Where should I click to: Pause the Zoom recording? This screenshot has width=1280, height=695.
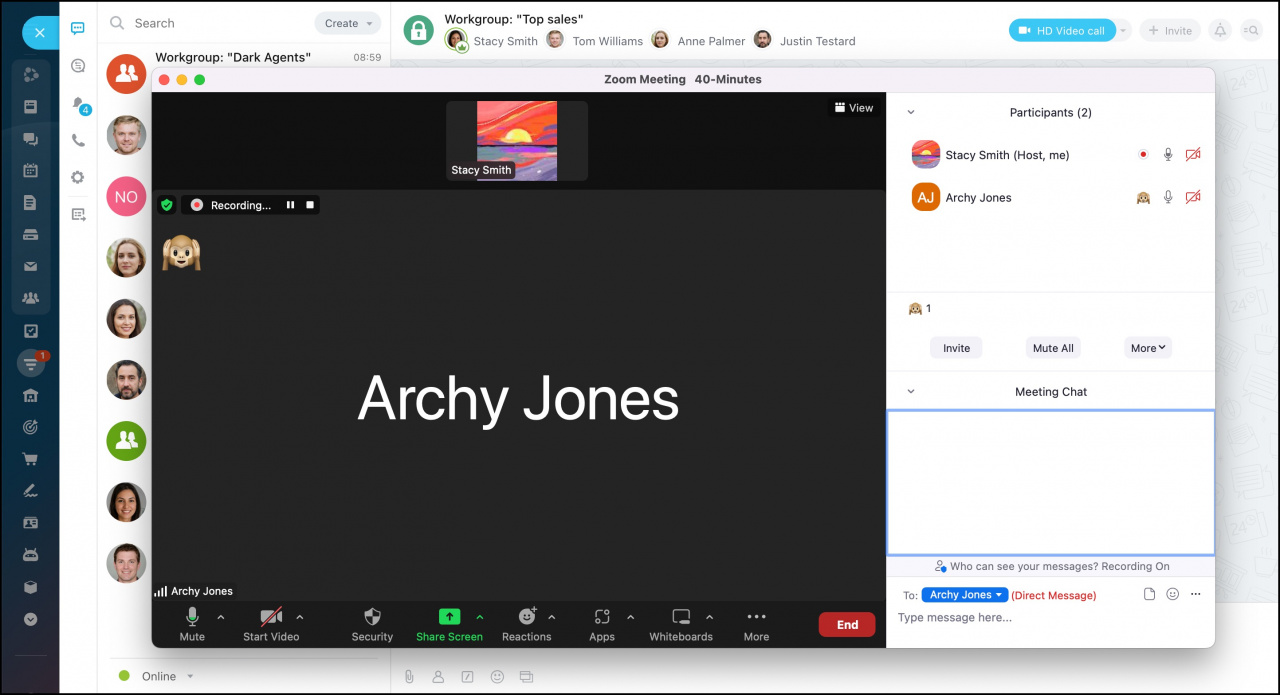[x=290, y=205]
